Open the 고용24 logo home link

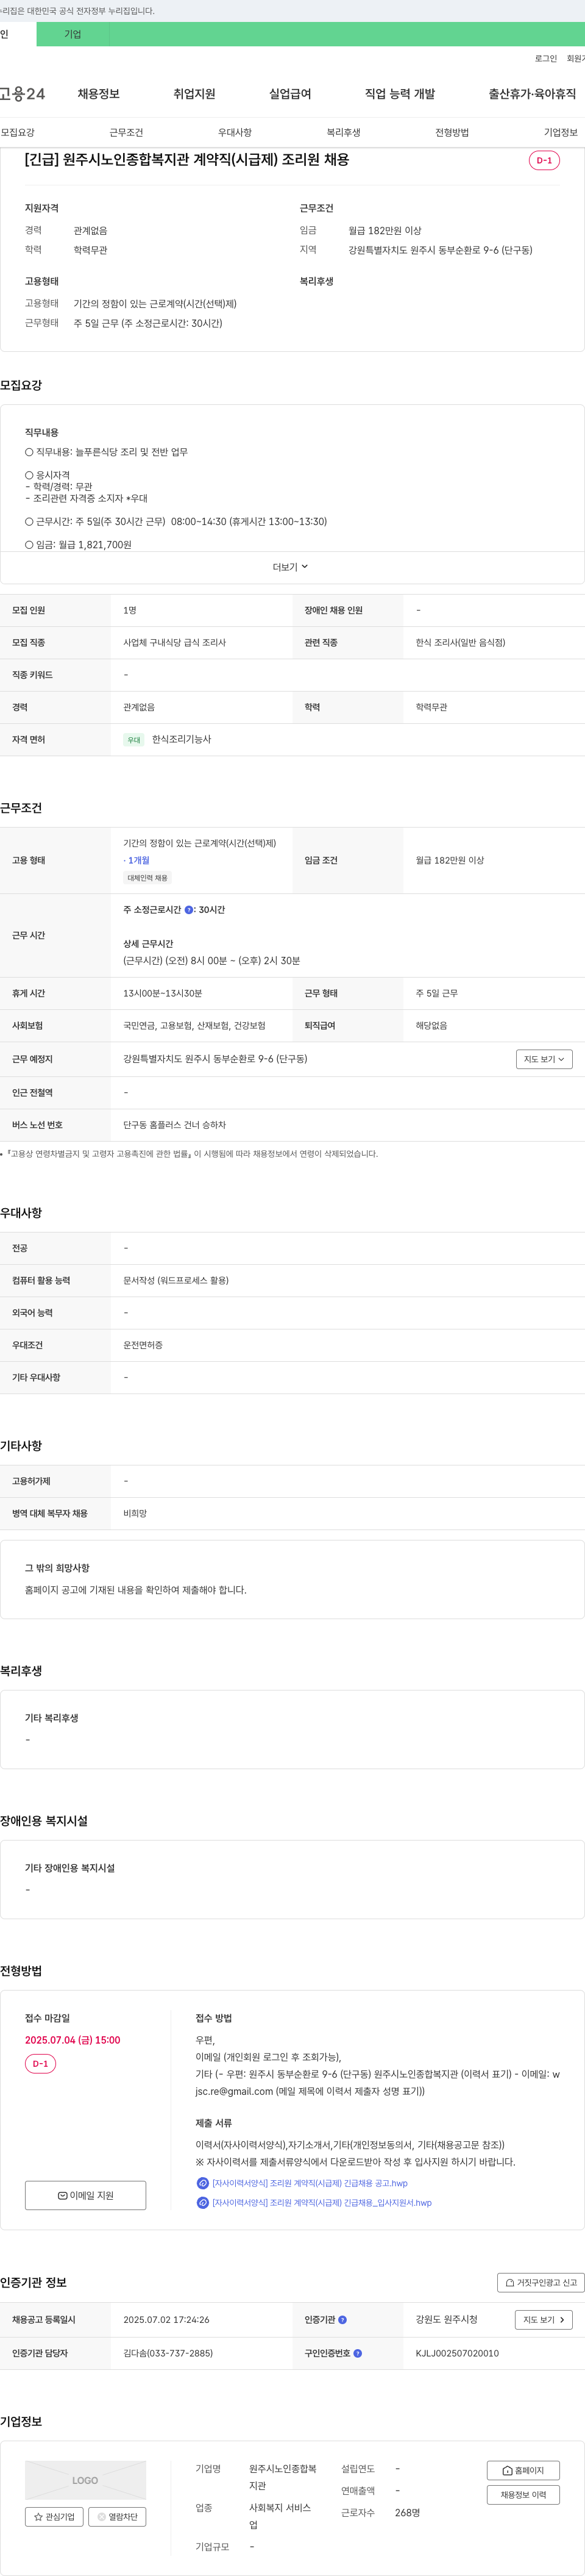[x=22, y=94]
